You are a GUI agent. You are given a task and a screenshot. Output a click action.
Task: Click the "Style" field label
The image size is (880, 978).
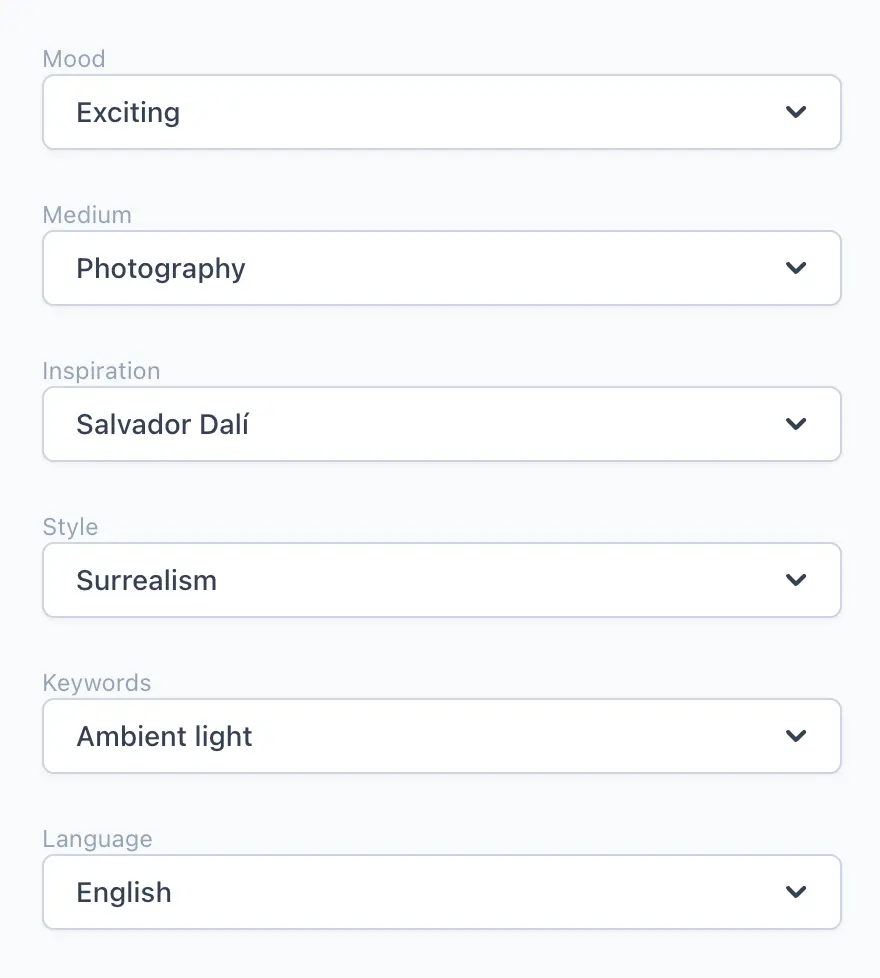coord(70,527)
